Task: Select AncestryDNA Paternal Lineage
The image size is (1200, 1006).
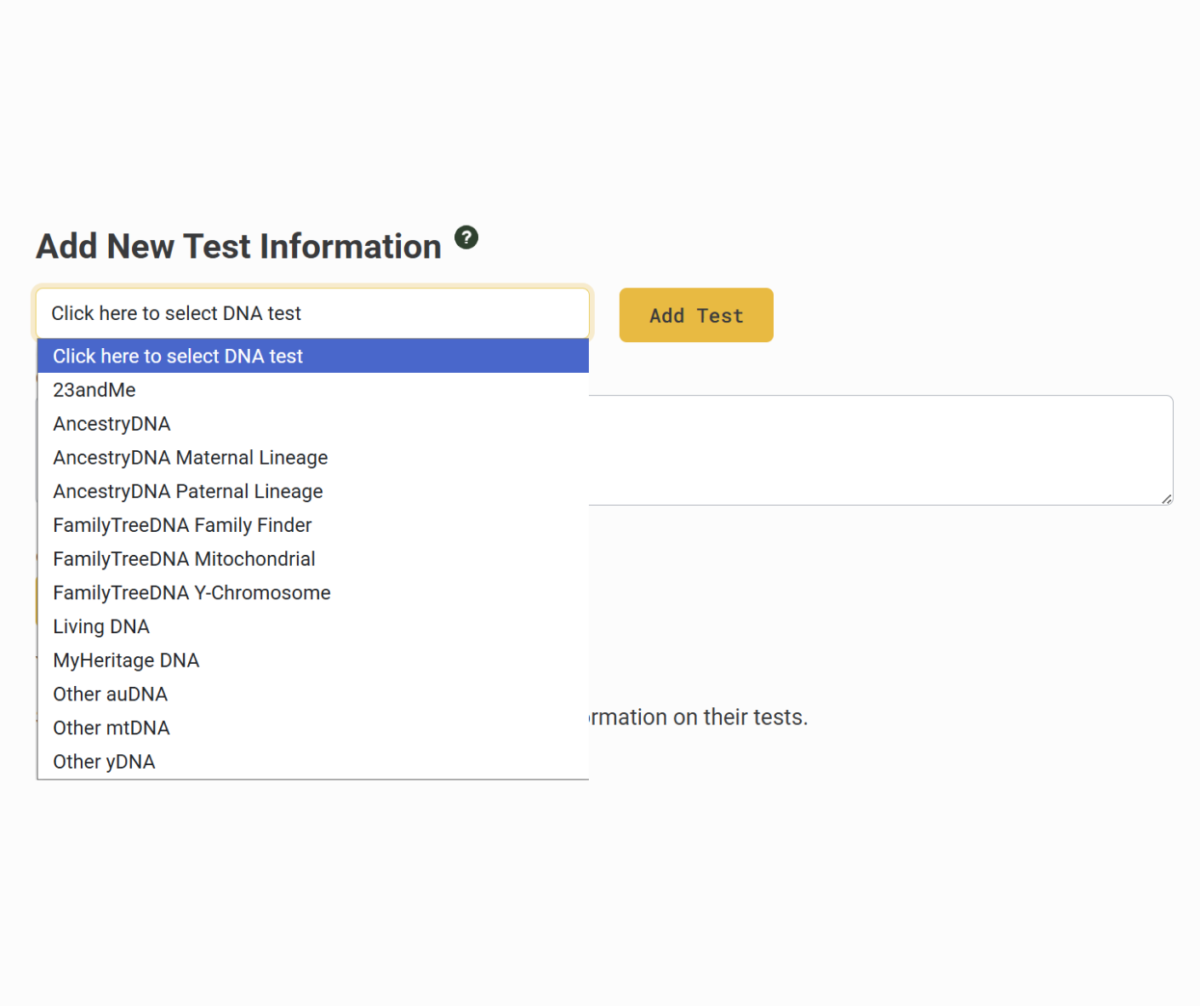Action: pos(313,491)
